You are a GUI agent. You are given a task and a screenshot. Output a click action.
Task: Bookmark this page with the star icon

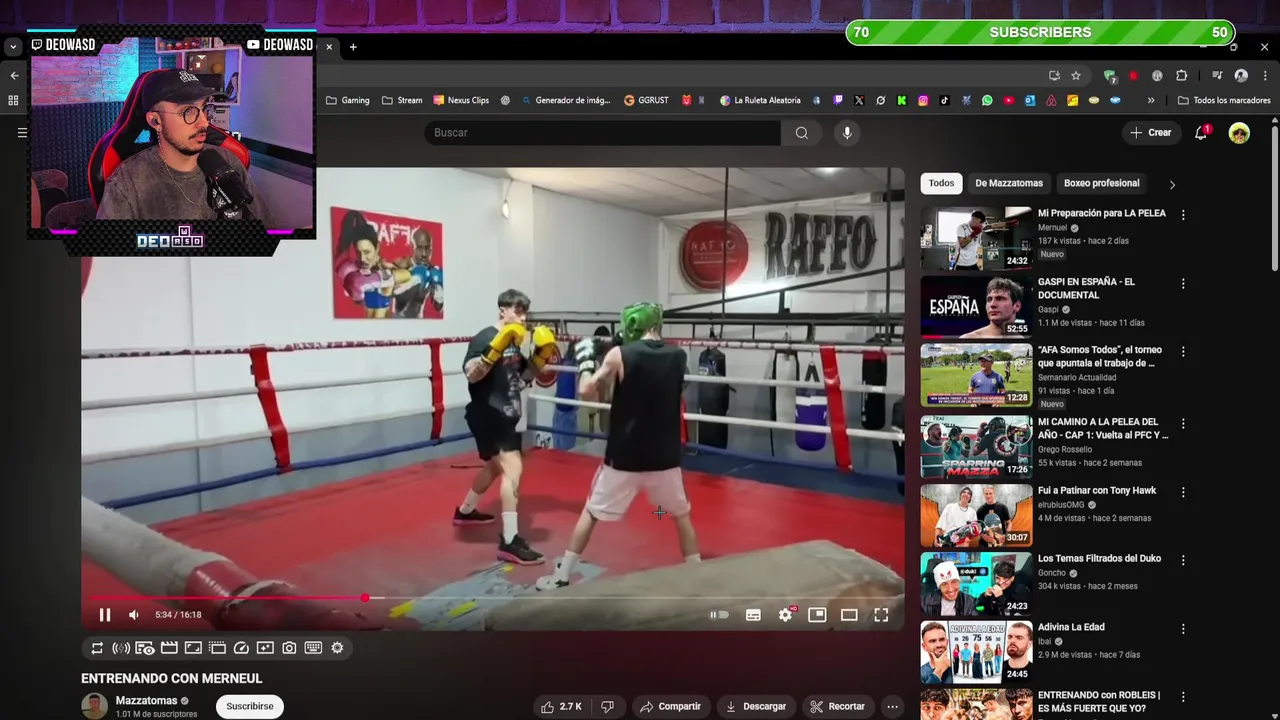[1076, 75]
